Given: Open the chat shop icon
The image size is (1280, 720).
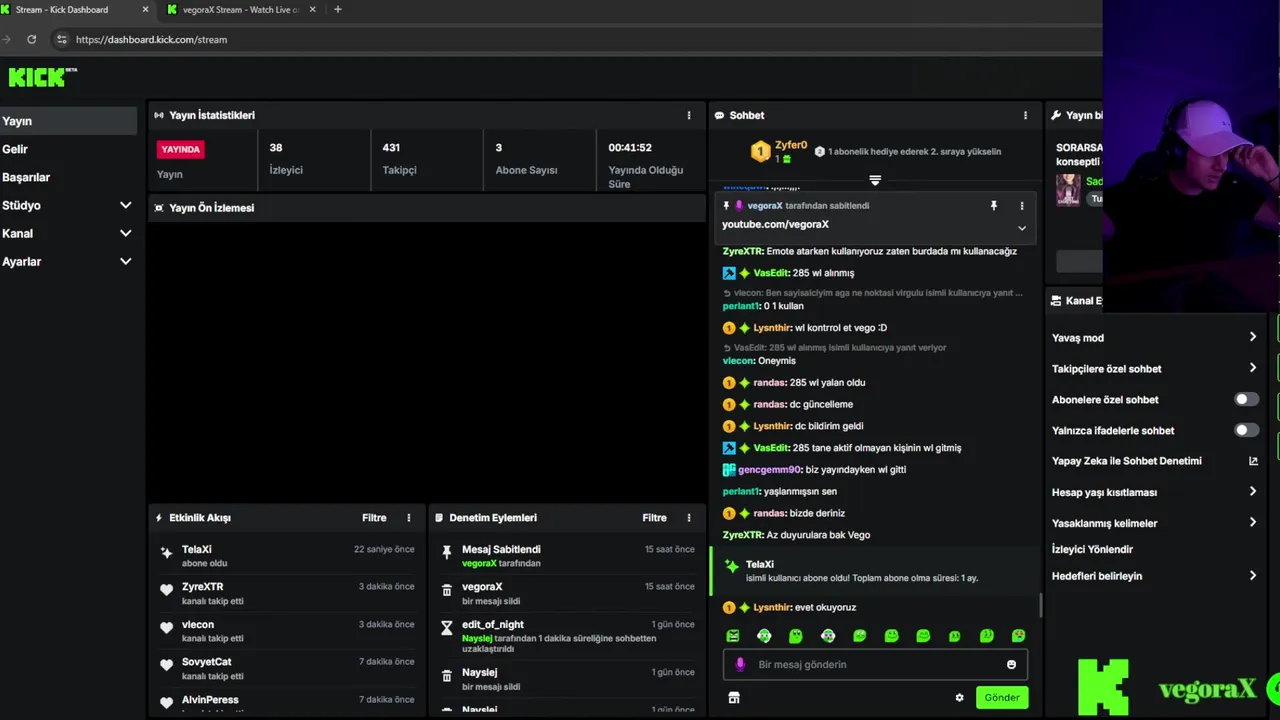Looking at the screenshot, I should click(x=733, y=698).
